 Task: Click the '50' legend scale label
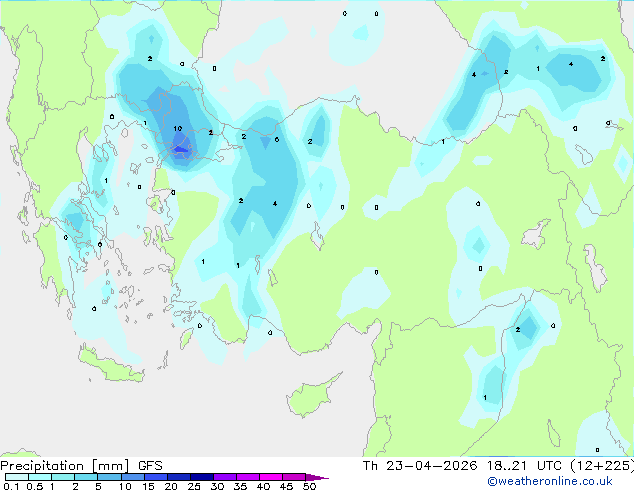click(309, 486)
